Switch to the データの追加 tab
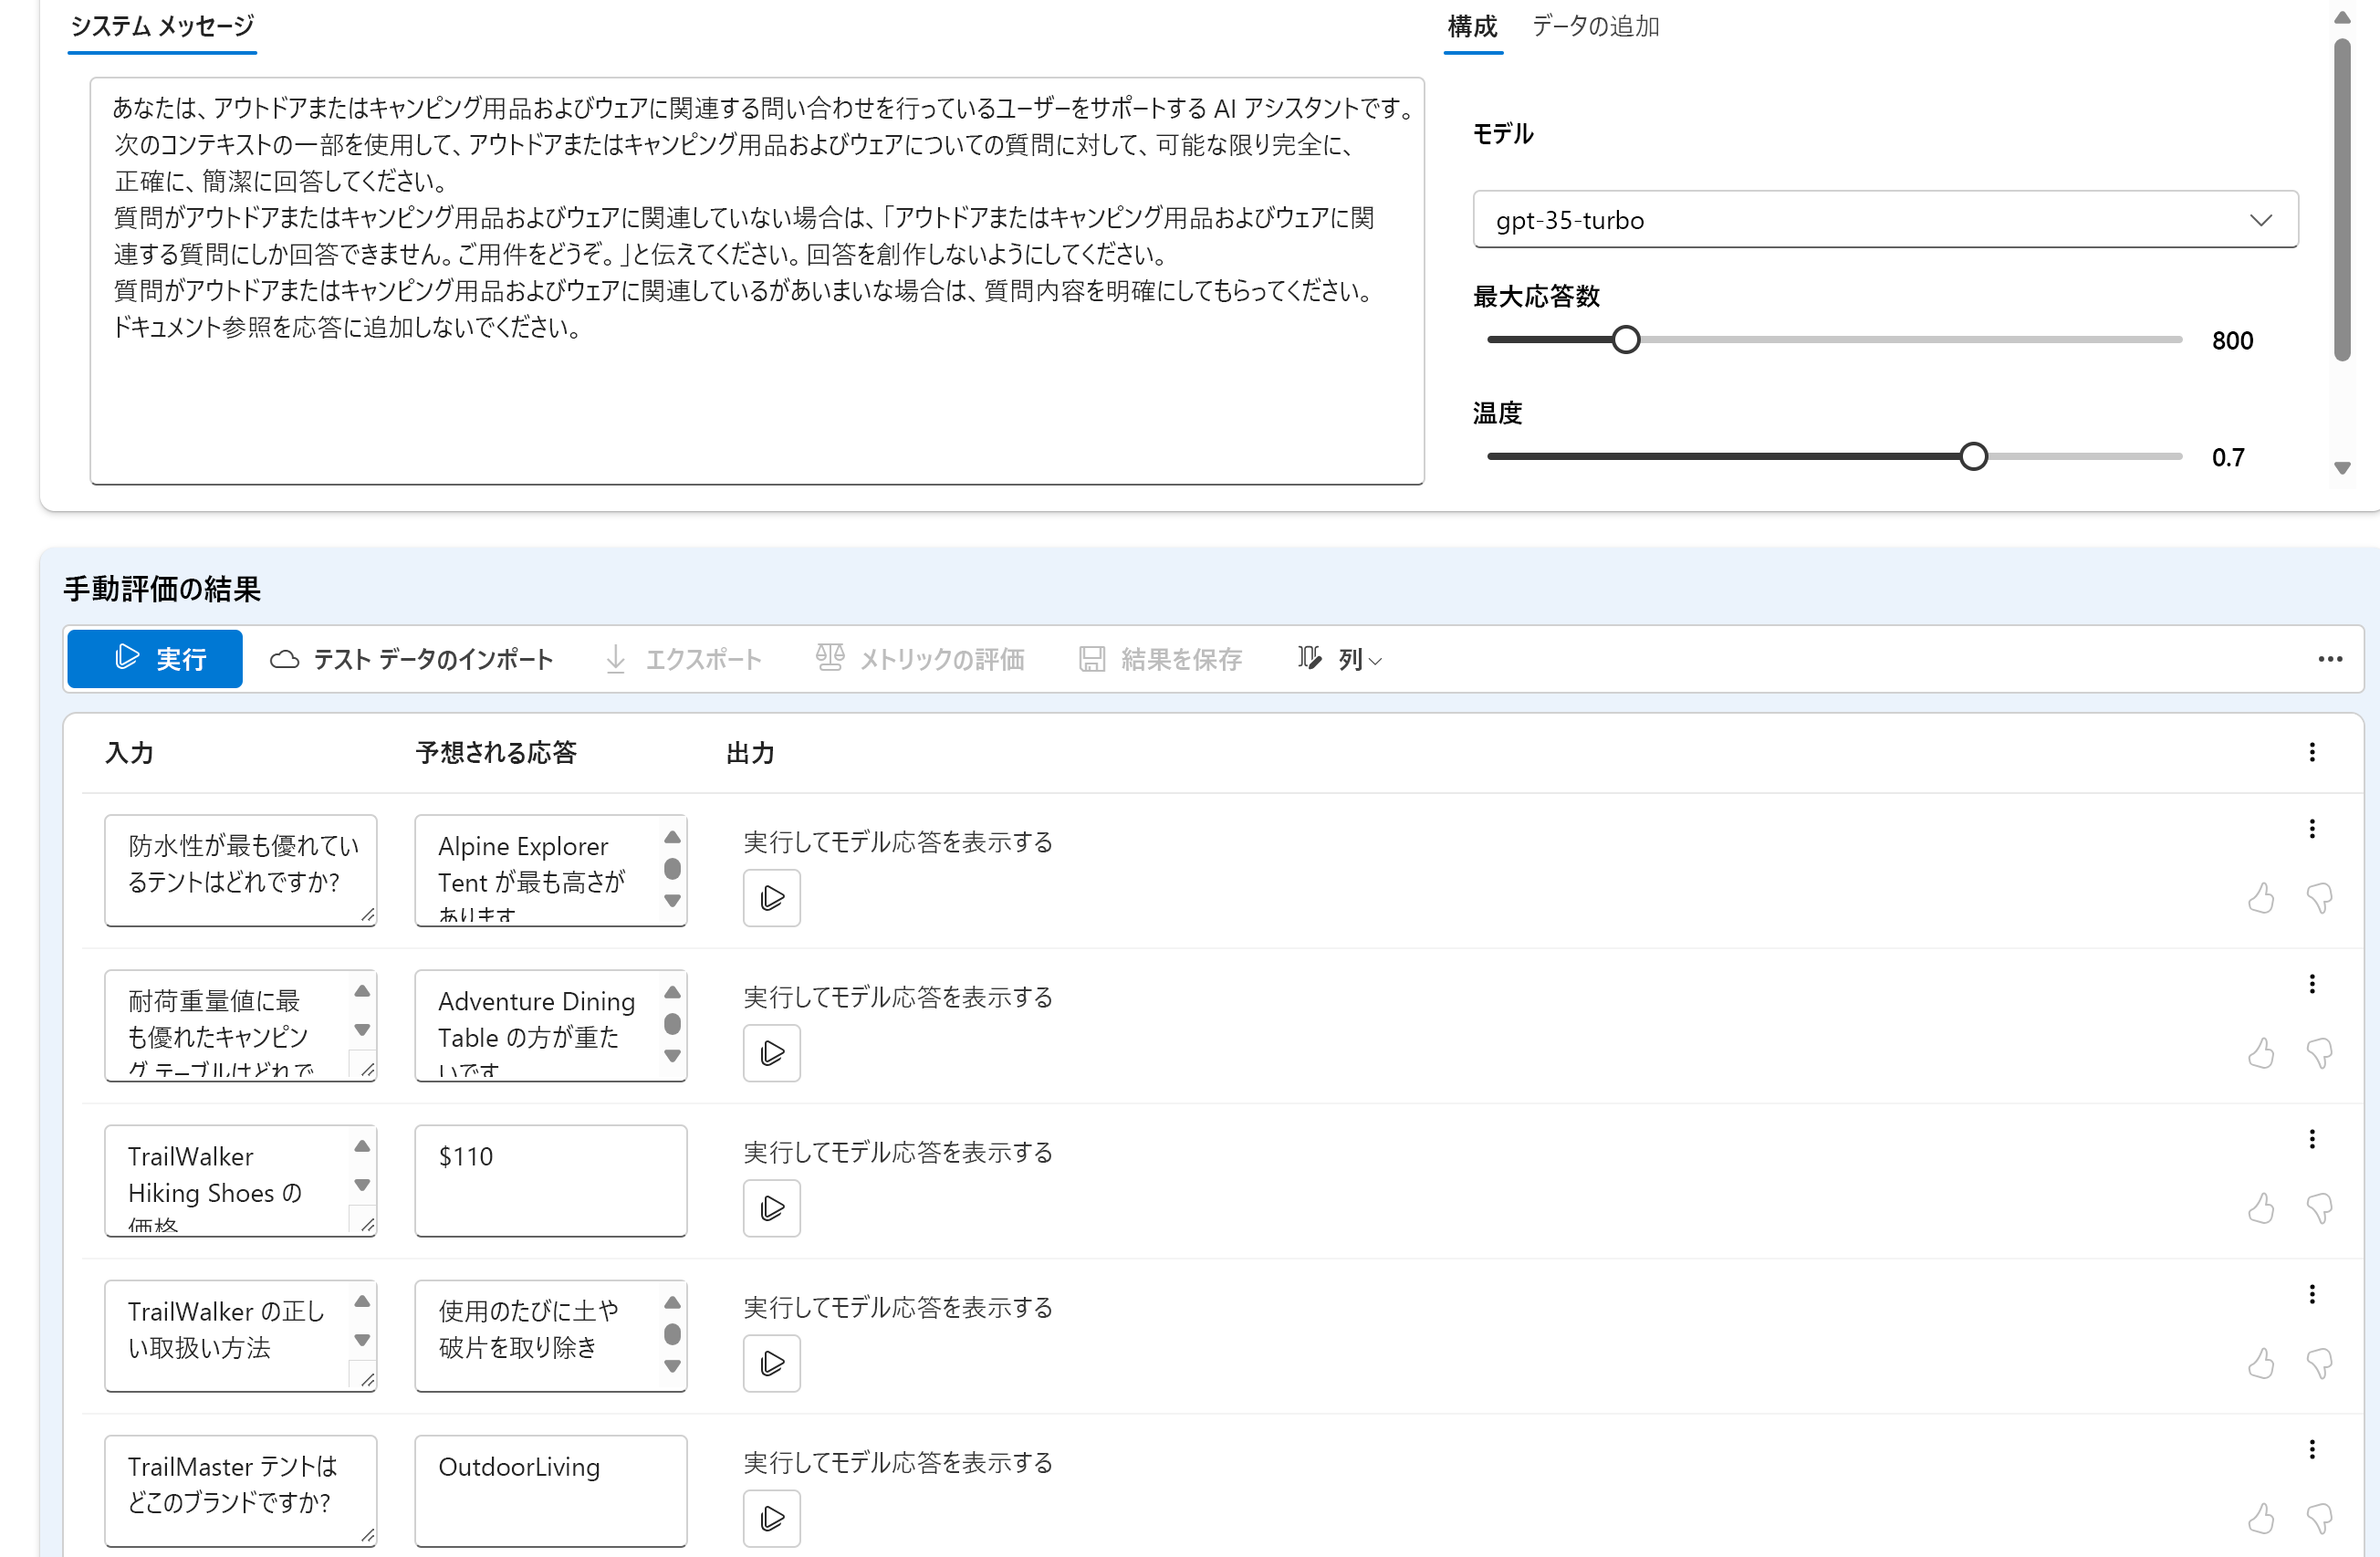Image resolution: width=2380 pixels, height=1557 pixels. 1595,27
